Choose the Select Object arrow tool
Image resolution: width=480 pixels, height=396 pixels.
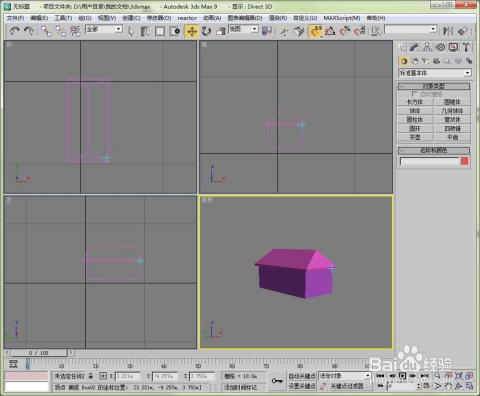click(131, 31)
